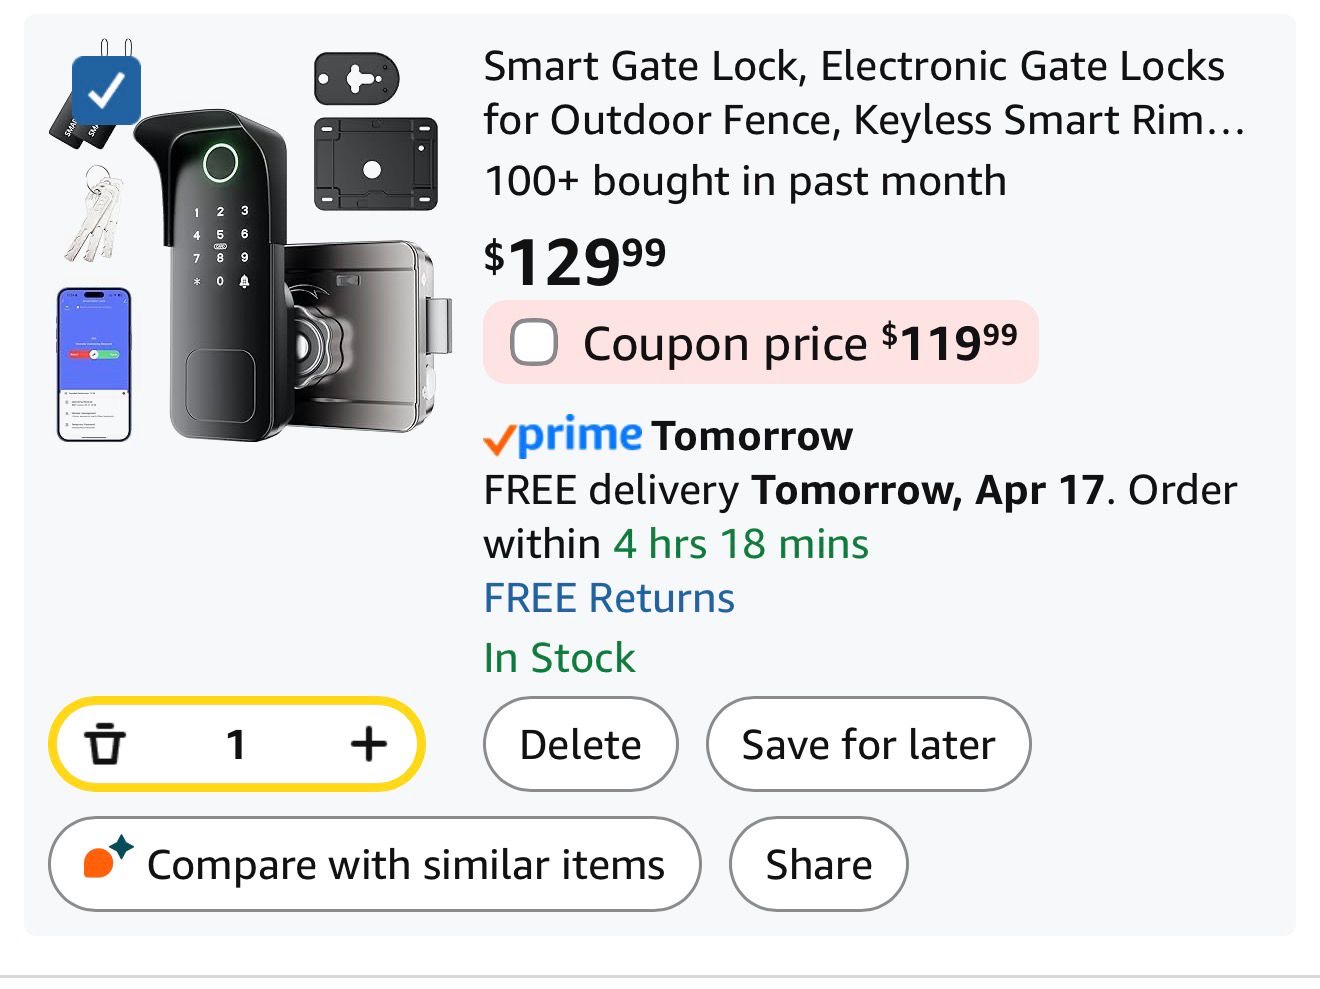Click the Prime checkmark logo
Viewport: 1320px width, 989px height.
[x=563, y=436]
